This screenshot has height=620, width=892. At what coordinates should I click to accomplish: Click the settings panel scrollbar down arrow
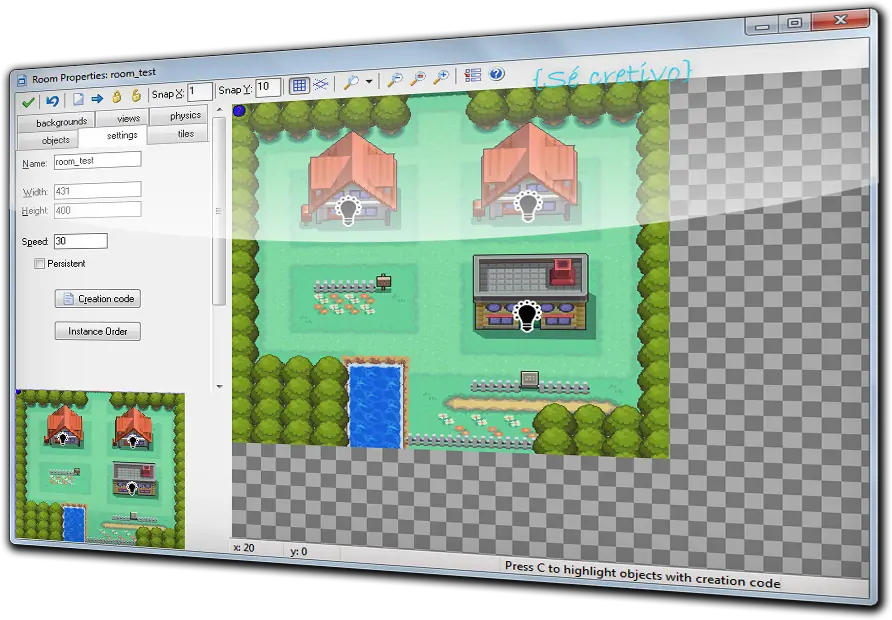[220, 386]
